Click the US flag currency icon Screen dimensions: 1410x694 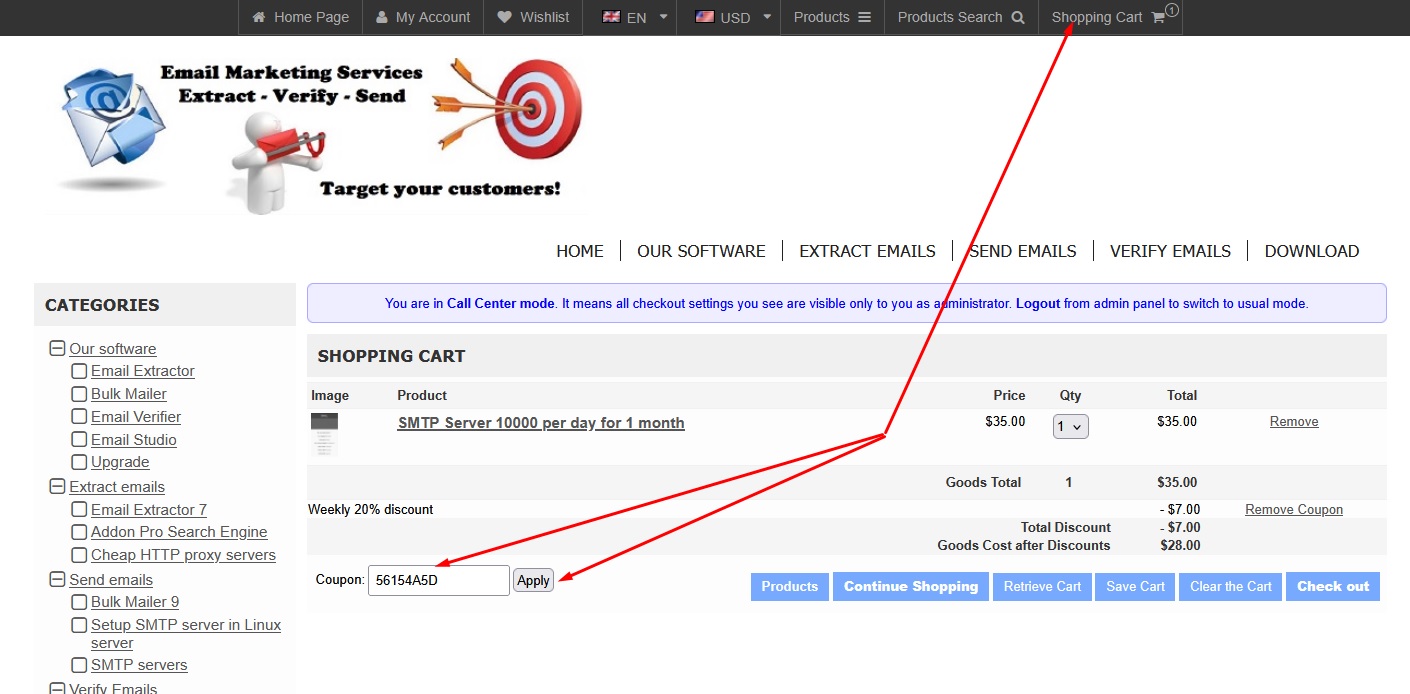point(704,17)
